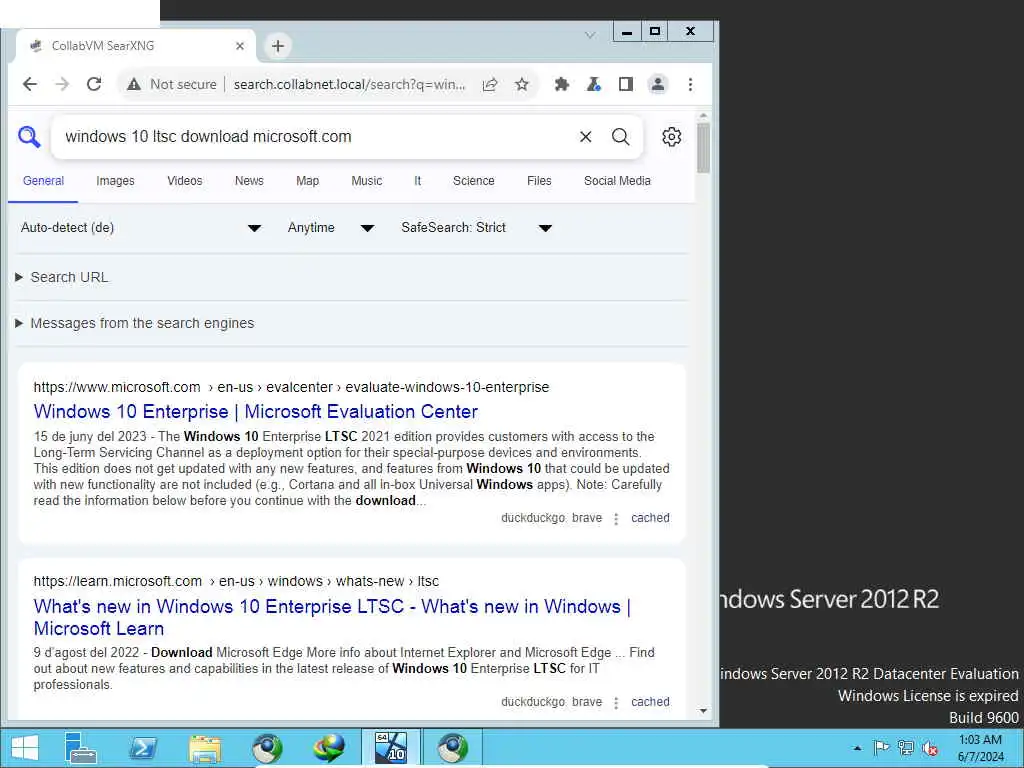Bookmark this page with the star icon
1024x768 pixels.
(x=522, y=84)
